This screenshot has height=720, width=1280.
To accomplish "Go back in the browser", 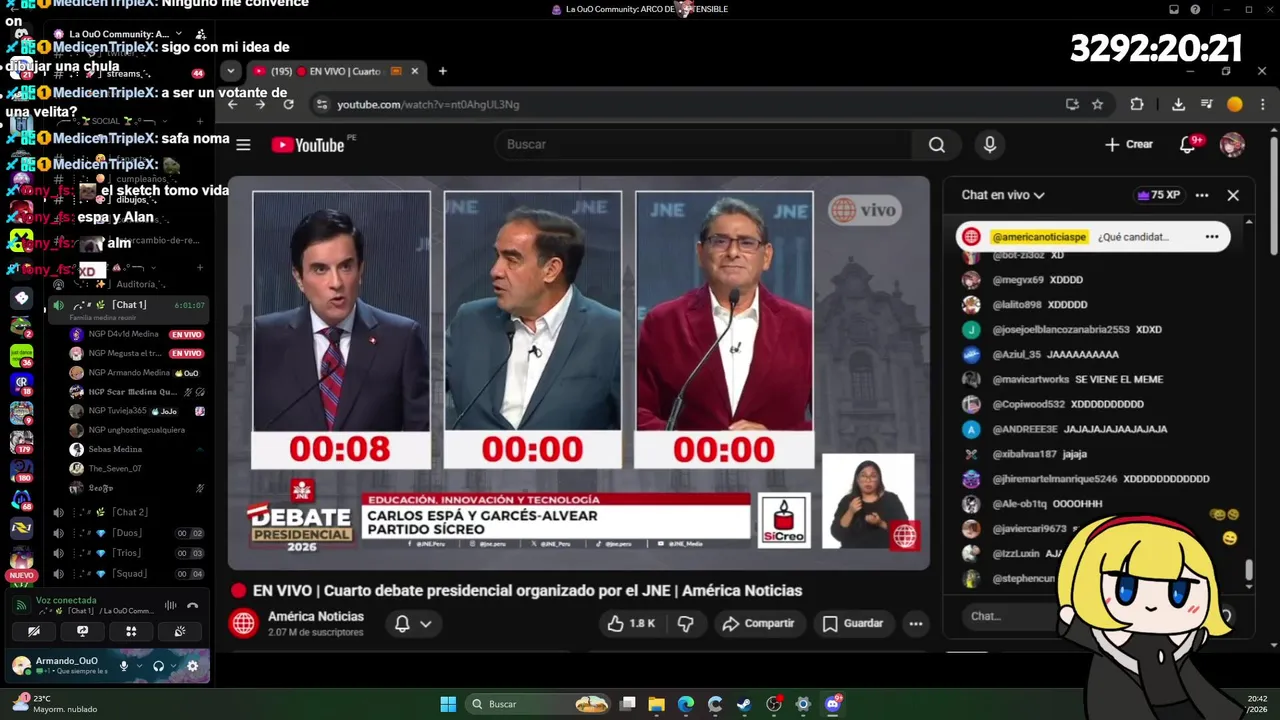I will 232,104.
